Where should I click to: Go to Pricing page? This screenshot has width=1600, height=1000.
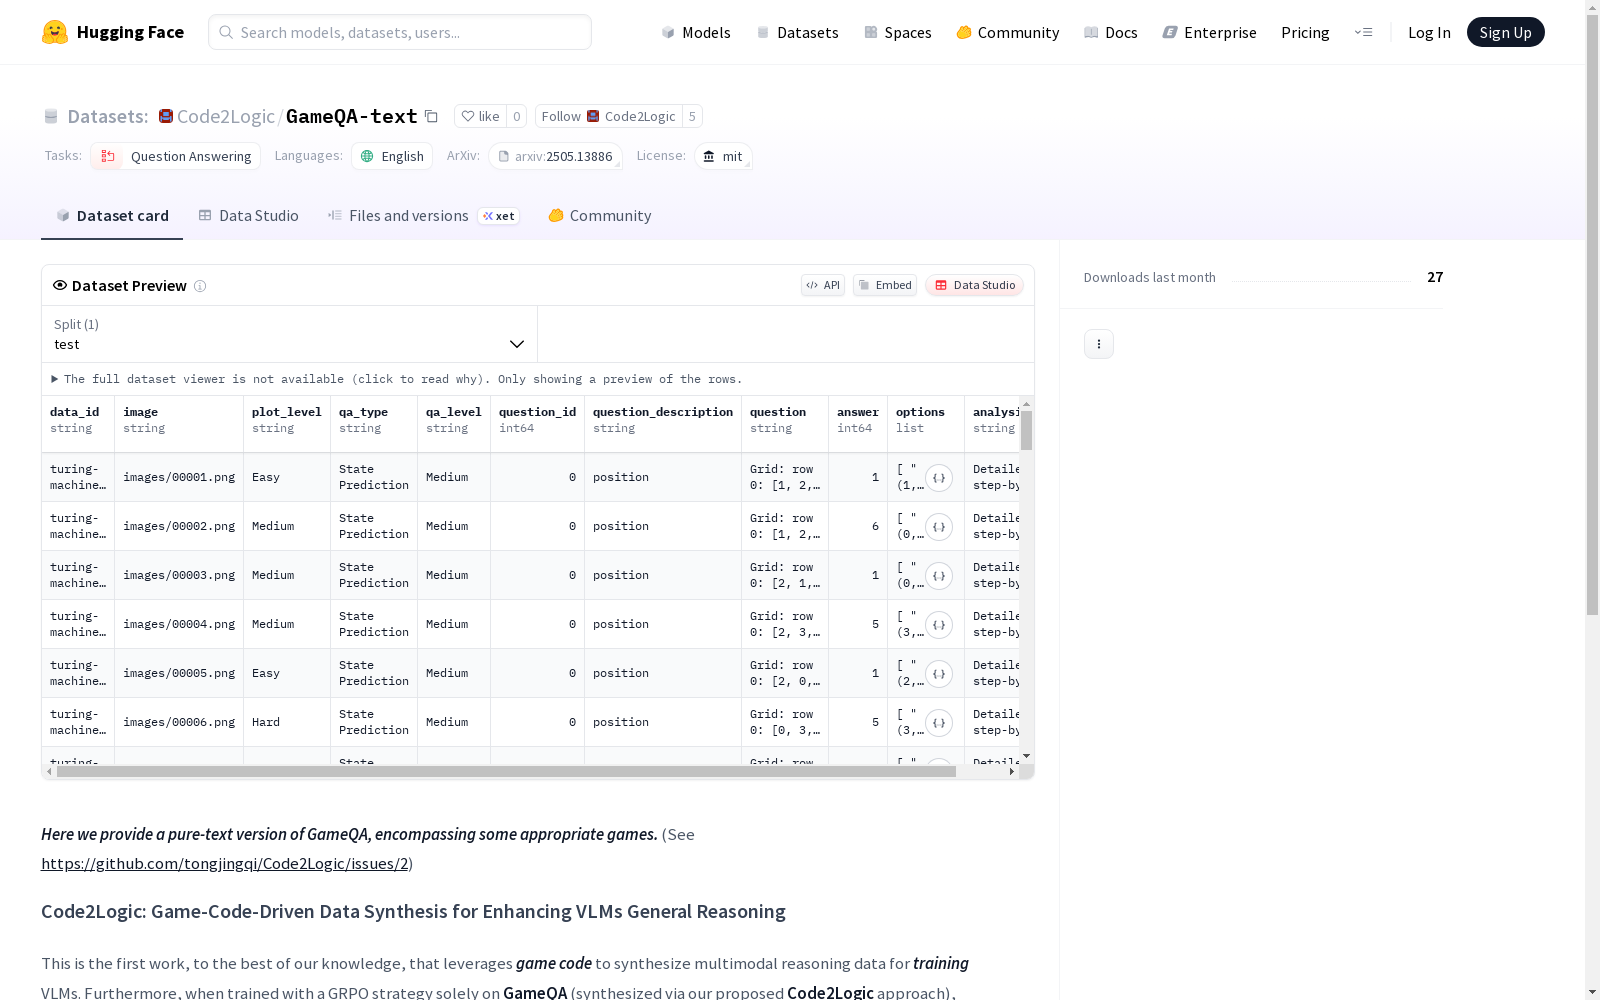[1305, 32]
